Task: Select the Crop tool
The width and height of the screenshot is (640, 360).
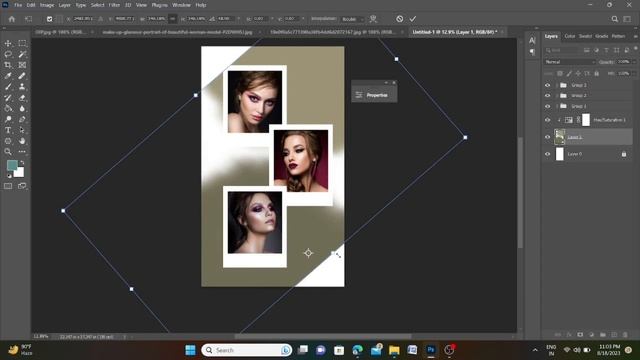Action: (8, 65)
